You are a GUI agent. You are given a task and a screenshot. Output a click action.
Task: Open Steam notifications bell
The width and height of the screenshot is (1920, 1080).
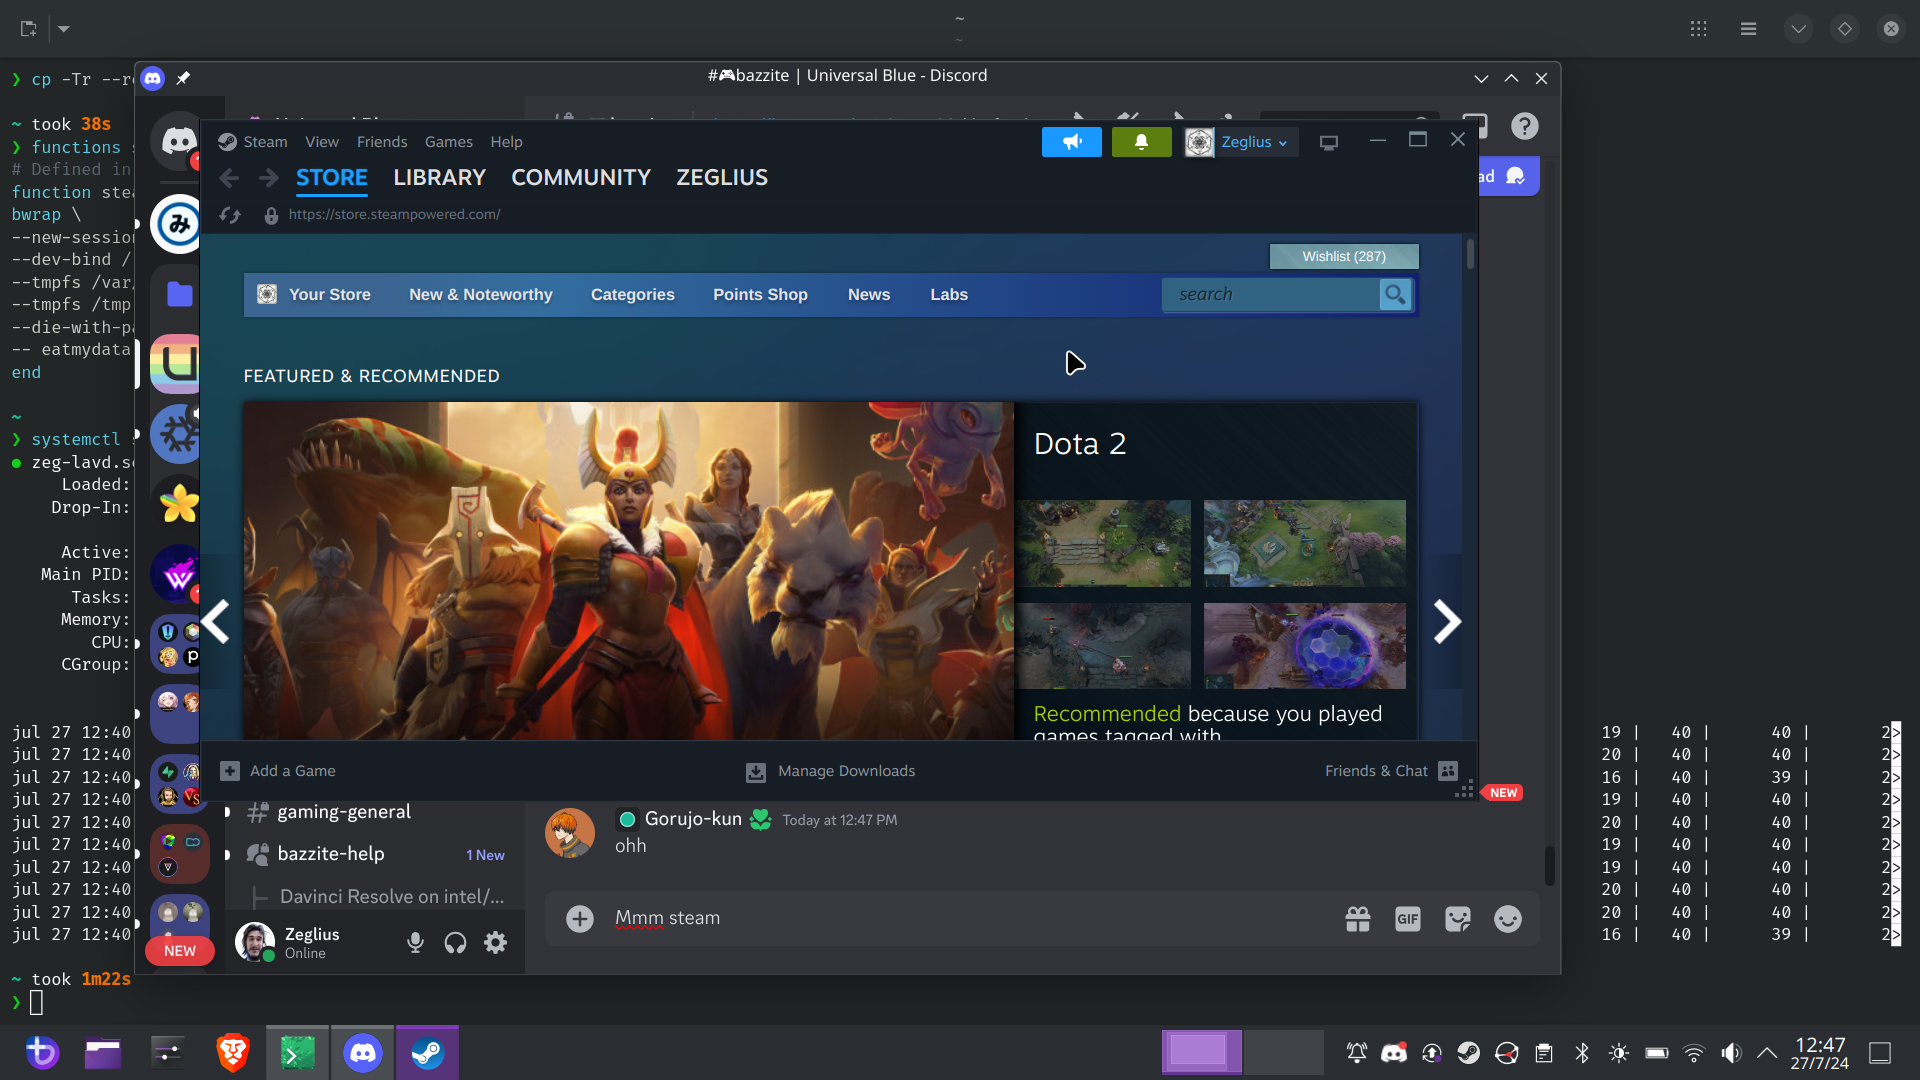[x=1141, y=142]
